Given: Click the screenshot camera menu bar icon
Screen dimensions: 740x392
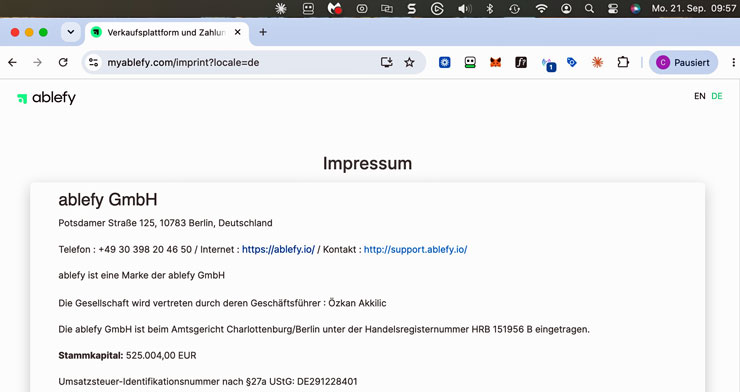Looking at the screenshot, I should (362, 8).
